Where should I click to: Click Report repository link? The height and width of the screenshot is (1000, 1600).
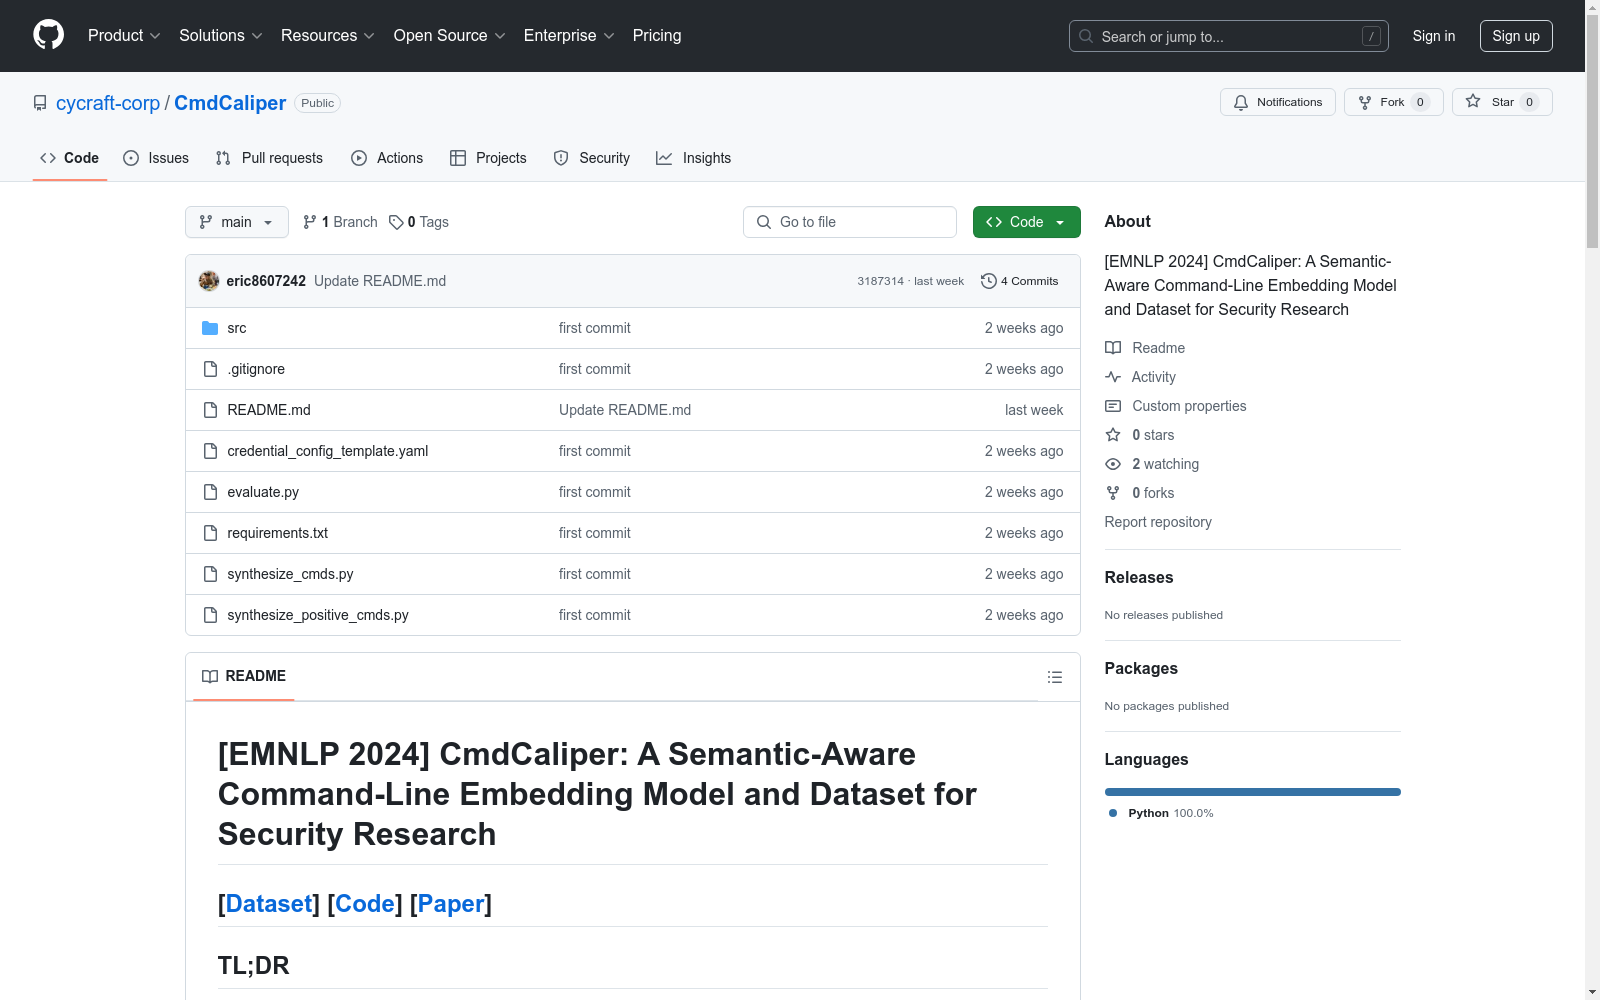(1158, 522)
